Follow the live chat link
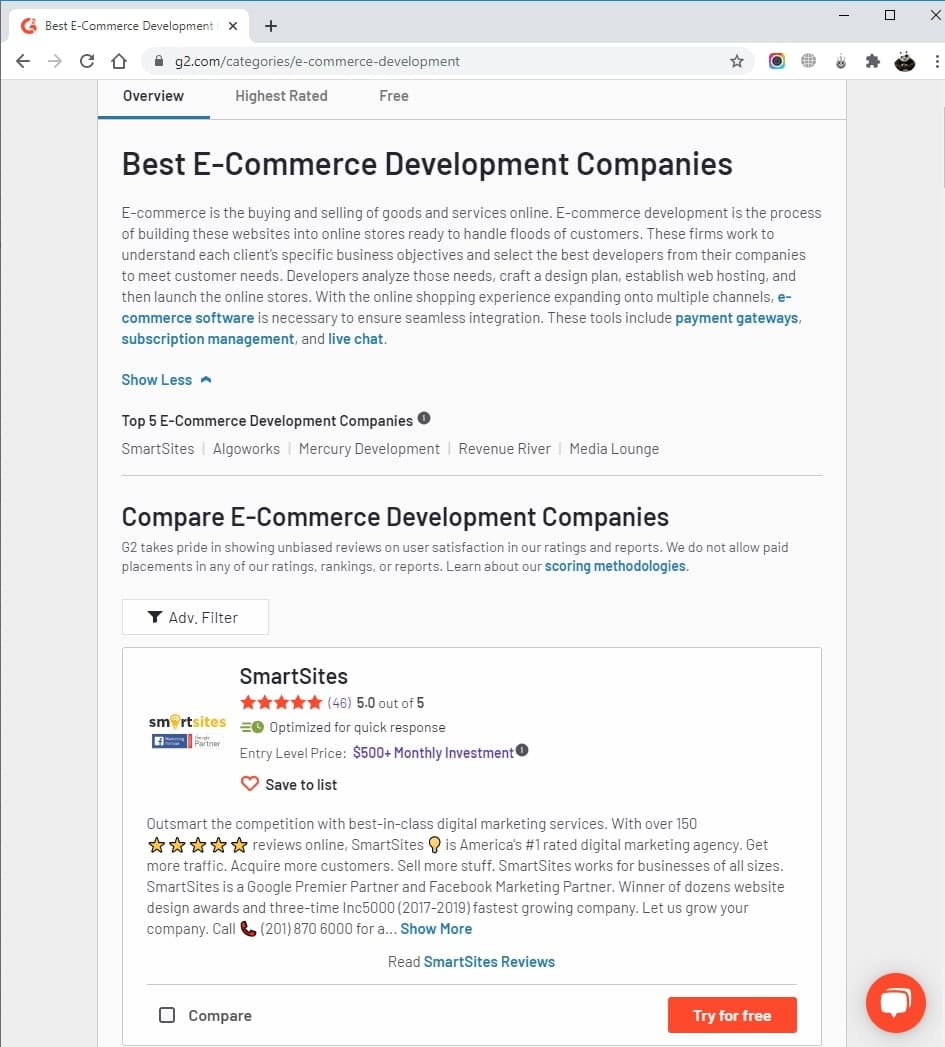The image size is (945, 1047). coord(355,339)
